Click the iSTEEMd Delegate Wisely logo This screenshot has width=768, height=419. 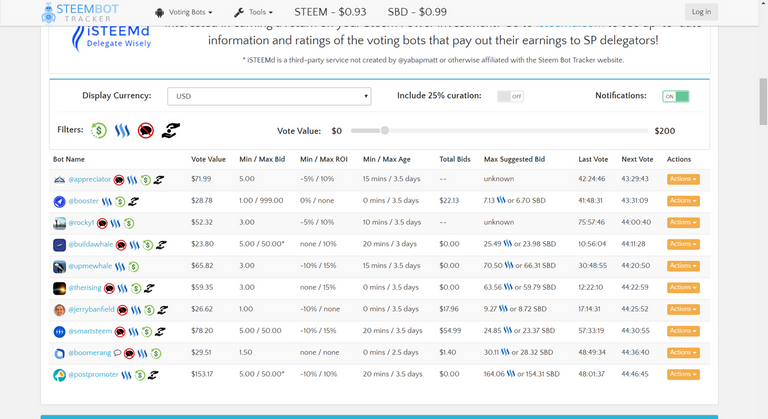pos(112,38)
